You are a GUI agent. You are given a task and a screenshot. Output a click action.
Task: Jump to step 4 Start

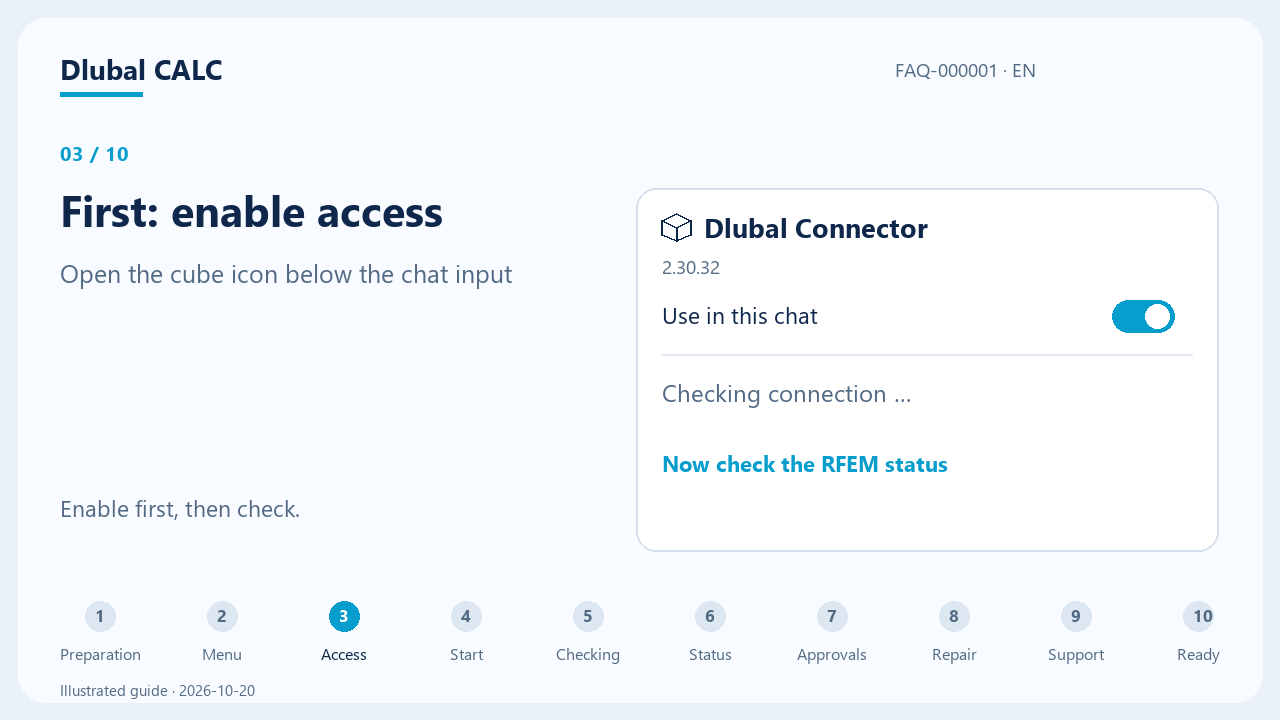tap(466, 634)
